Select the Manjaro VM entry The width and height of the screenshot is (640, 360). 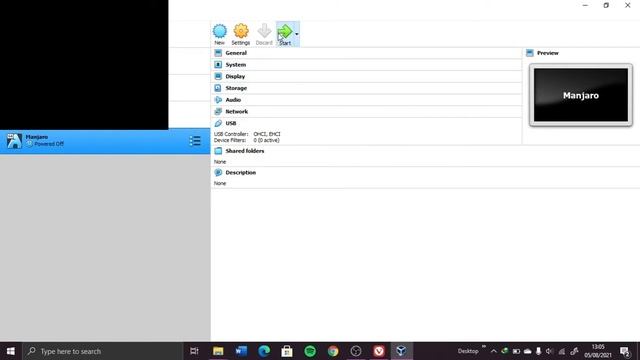click(x=105, y=141)
